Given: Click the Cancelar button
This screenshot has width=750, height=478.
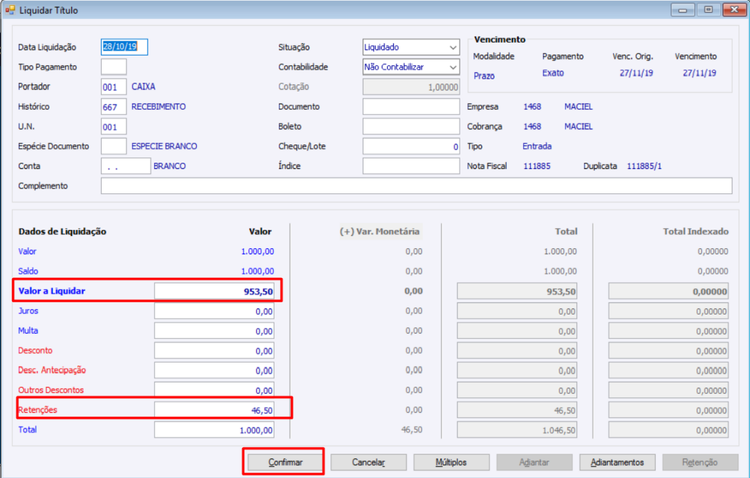Looking at the screenshot, I should click(368, 462).
